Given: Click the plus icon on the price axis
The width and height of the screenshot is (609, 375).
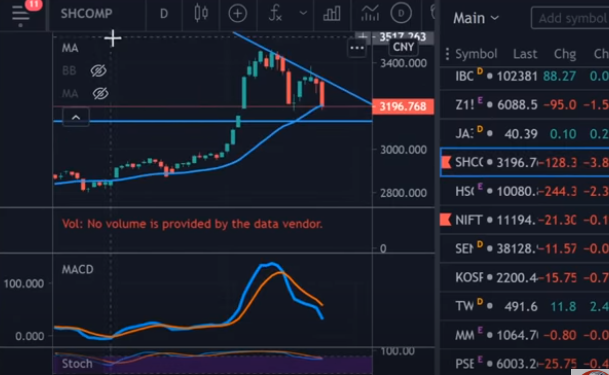Looking at the screenshot, I should 362,38.
